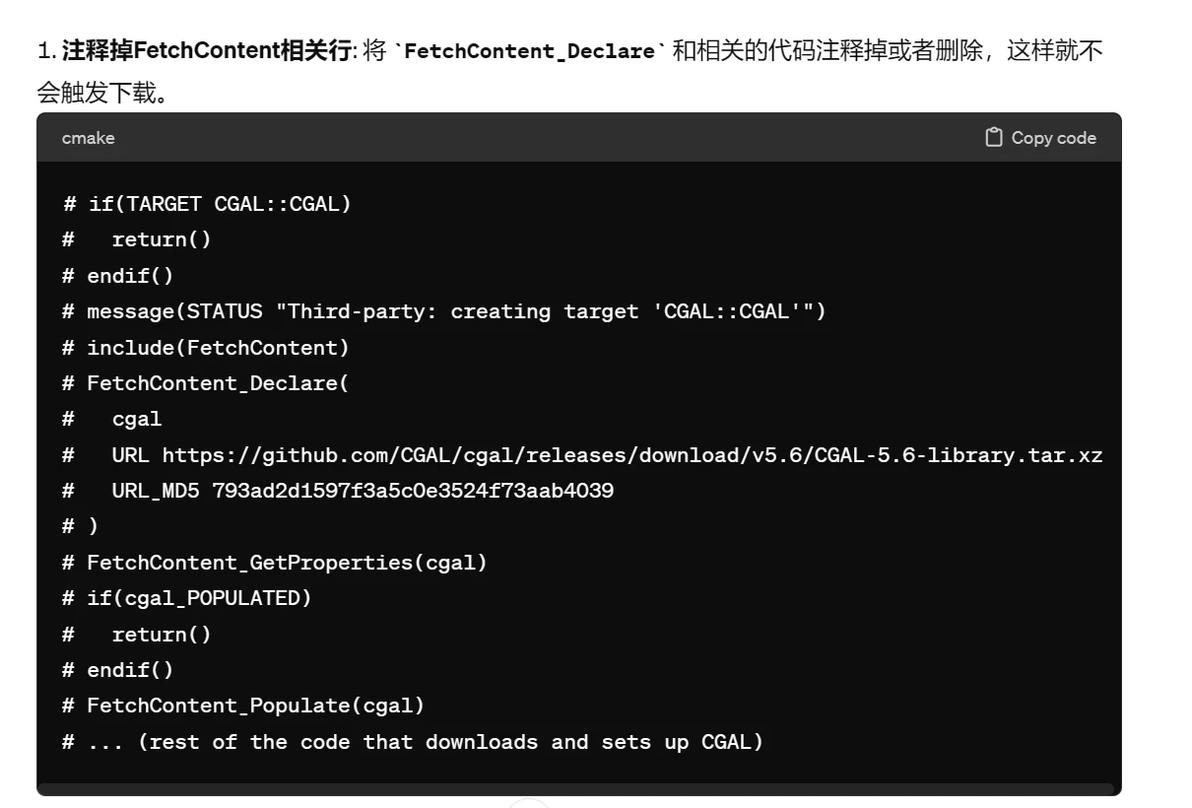1192x808 pixels.
Task: Click the # FetchContent_Declare( line in code
Action: (x=206, y=384)
